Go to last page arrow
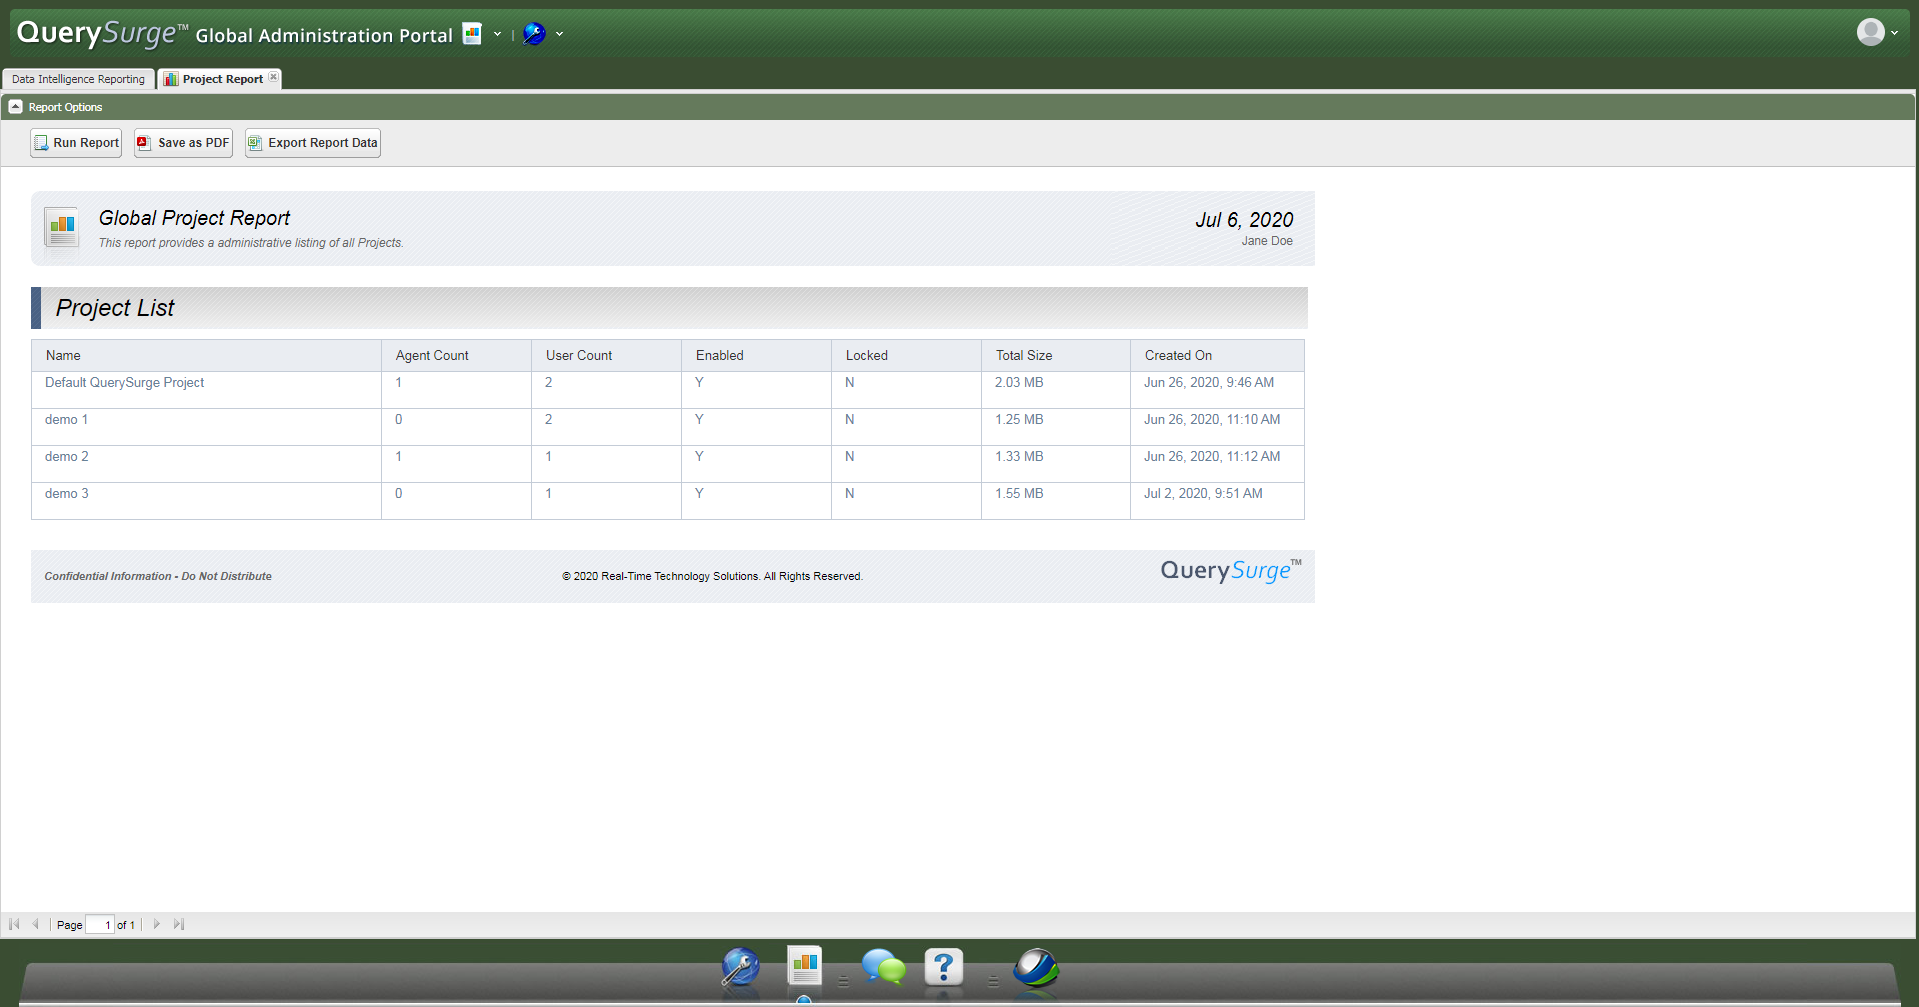 click(x=179, y=924)
